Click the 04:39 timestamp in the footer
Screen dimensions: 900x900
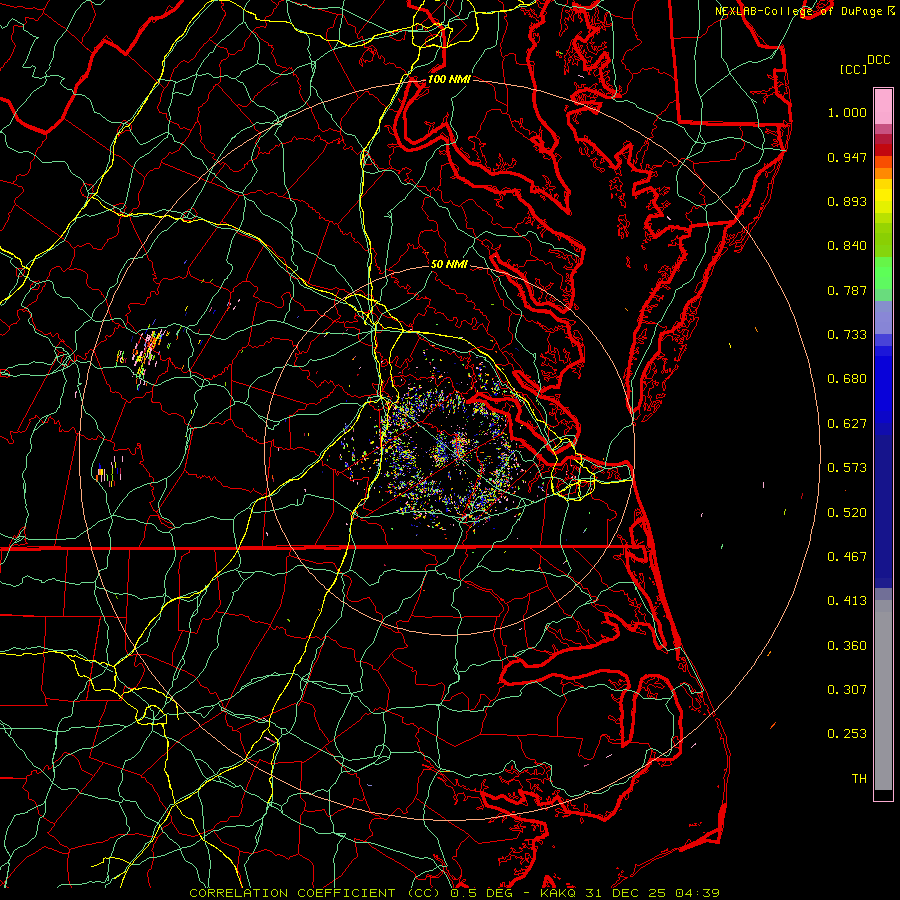[697, 893]
